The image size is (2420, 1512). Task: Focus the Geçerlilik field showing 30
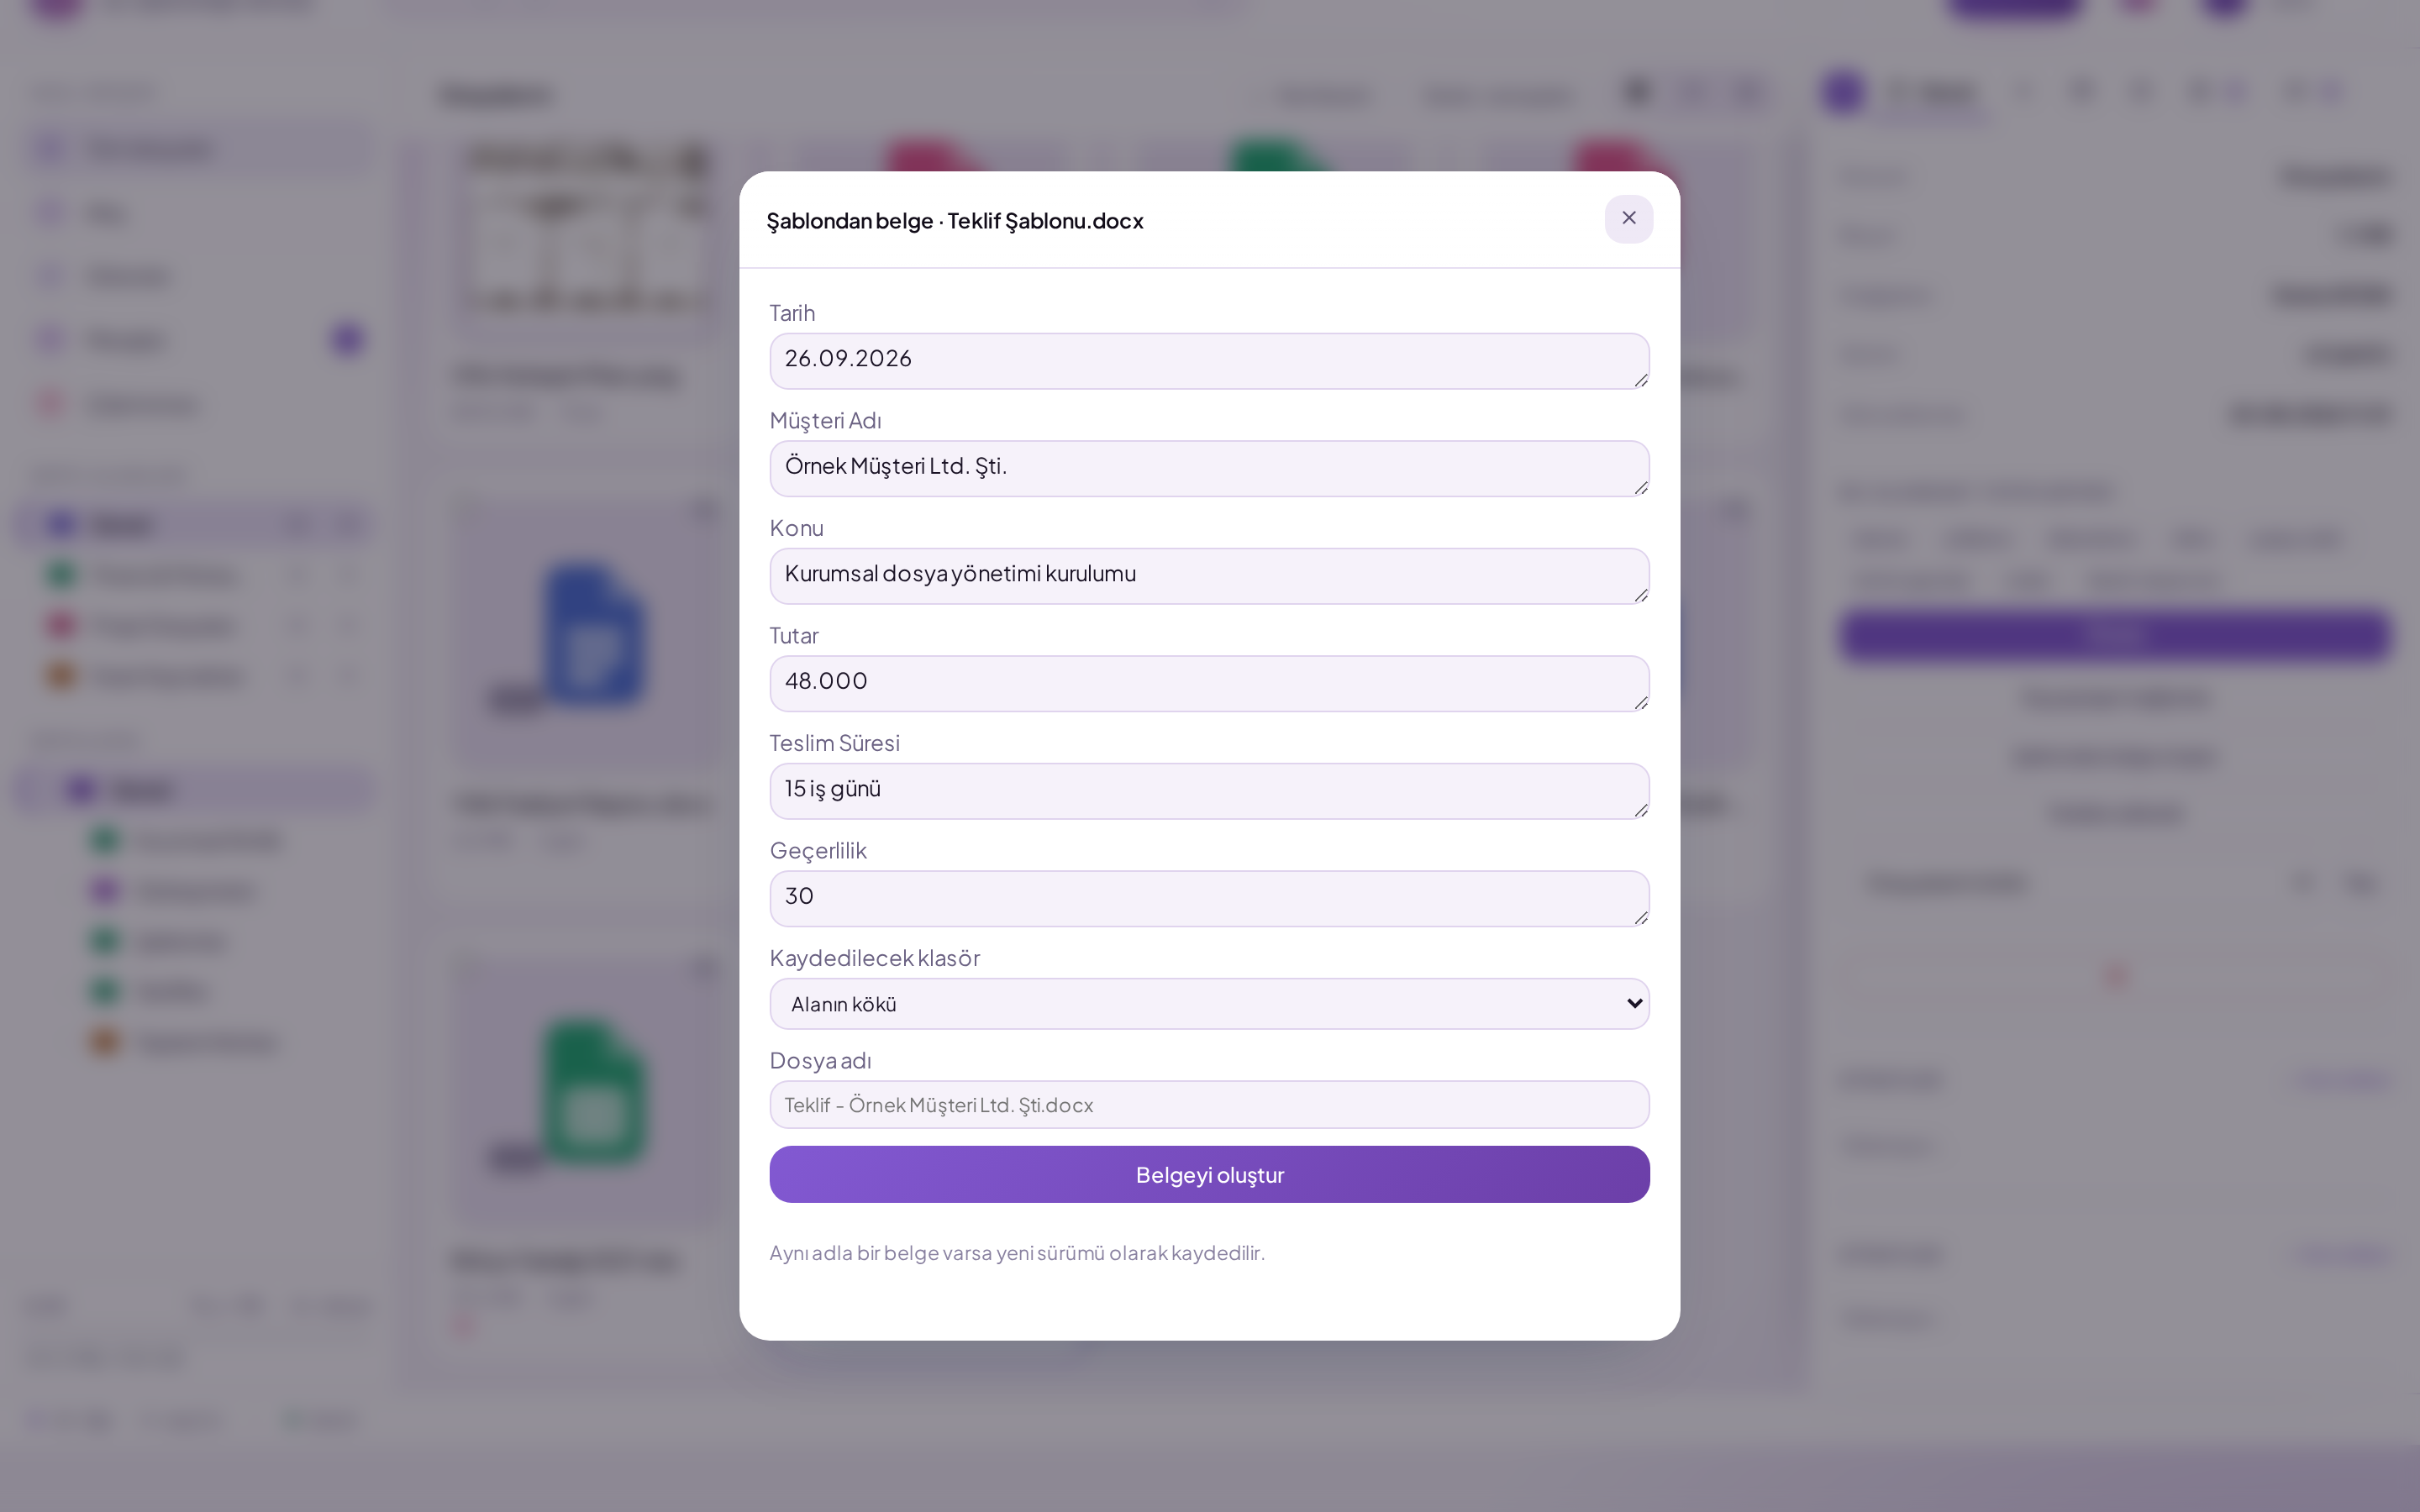[1209, 898]
